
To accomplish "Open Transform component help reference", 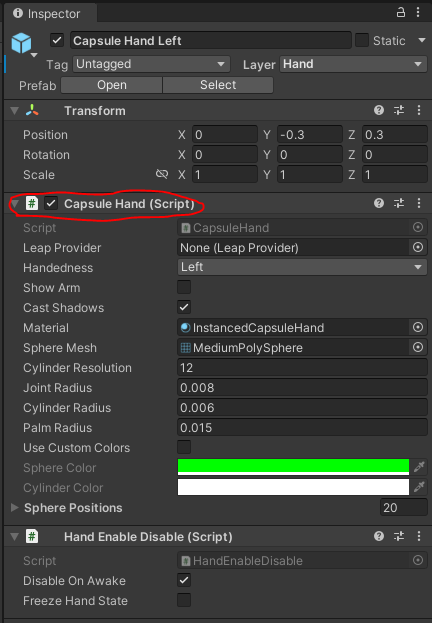I will [x=379, y=110].
